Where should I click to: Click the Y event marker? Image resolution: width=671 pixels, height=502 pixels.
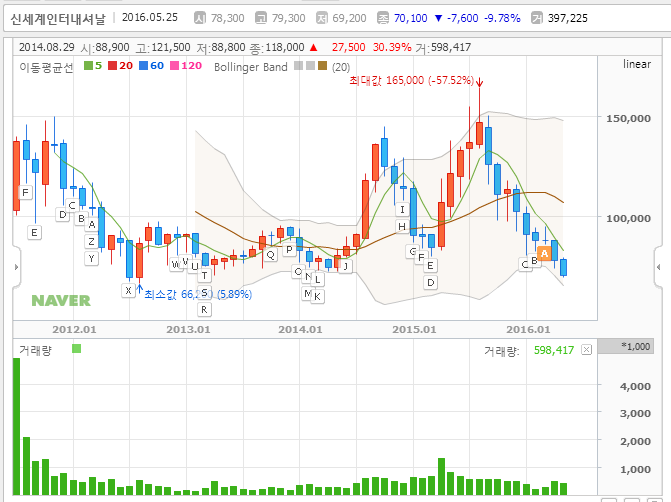91,258
